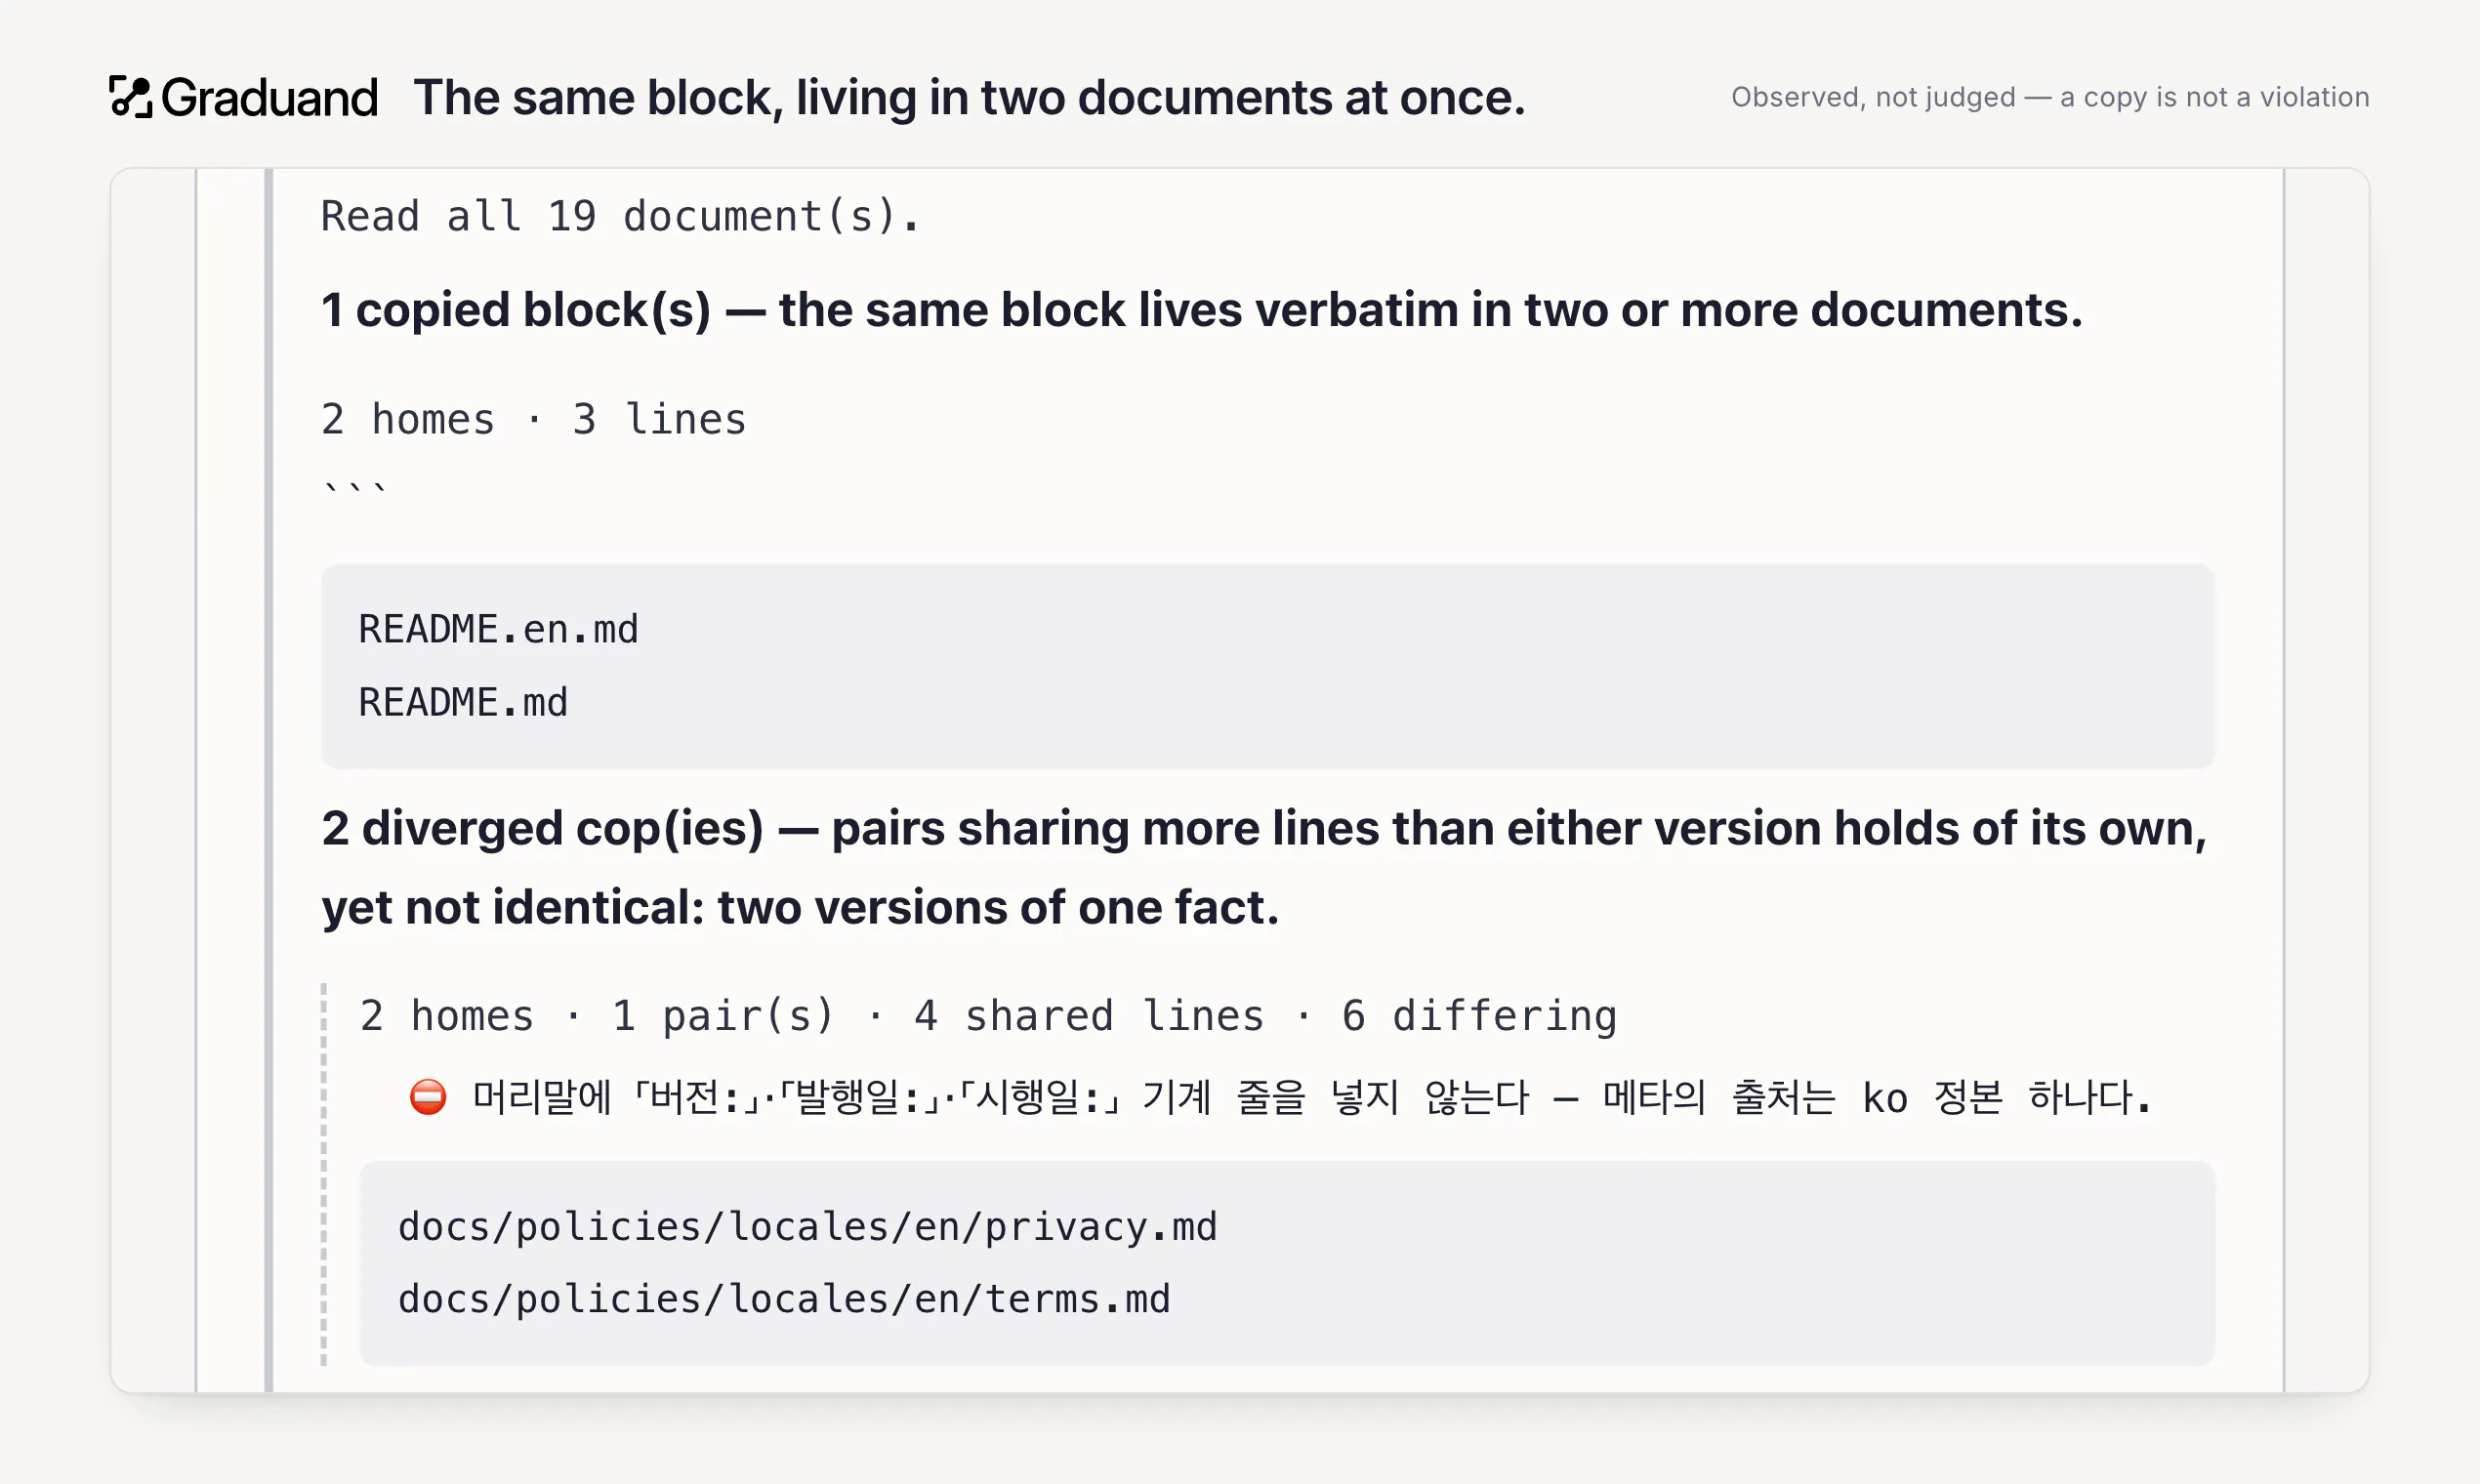Select README.md file path
2480x1484 pixels.
coord(463,703)
